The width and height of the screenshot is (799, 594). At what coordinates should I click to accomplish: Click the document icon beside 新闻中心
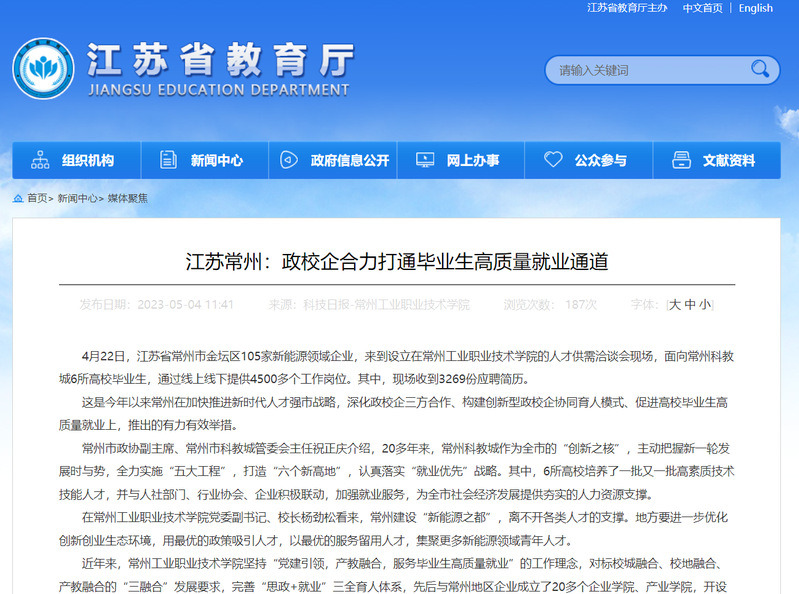point(169,160)
